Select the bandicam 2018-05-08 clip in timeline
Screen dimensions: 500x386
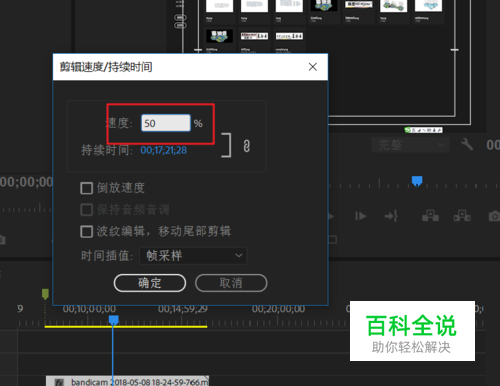[127, 381]
